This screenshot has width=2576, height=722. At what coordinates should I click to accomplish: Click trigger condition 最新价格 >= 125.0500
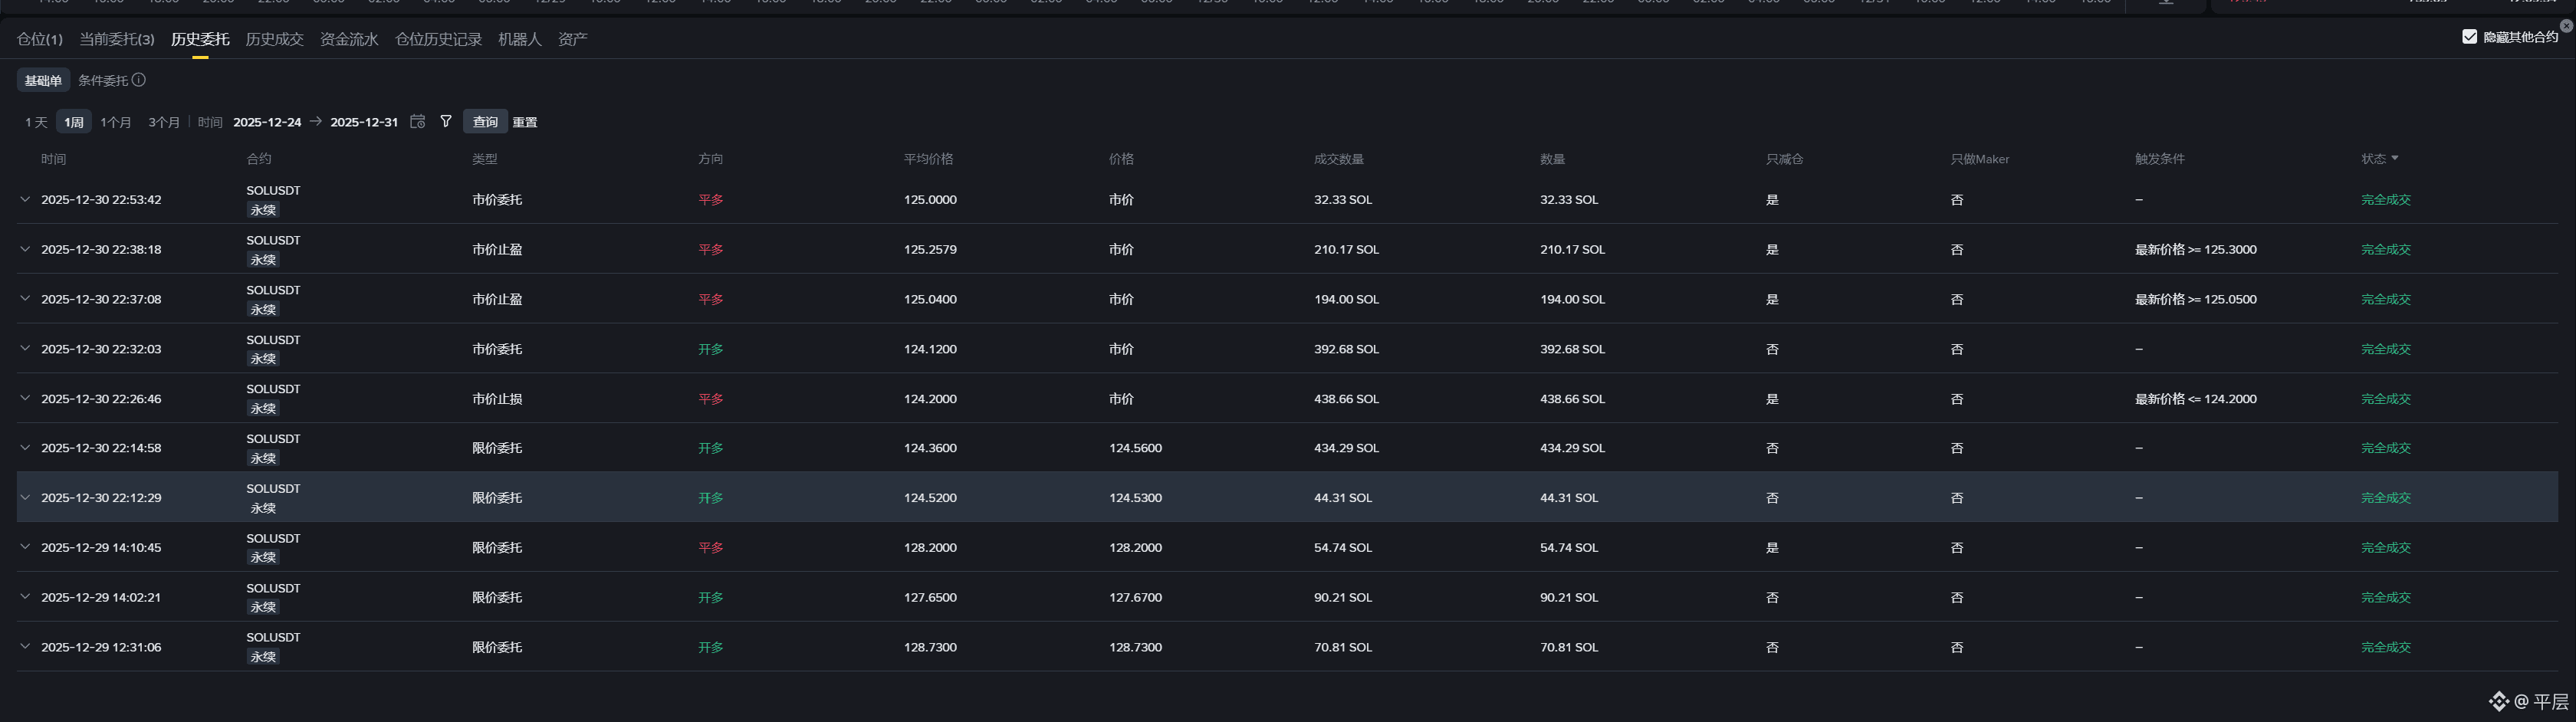click(x=2195, y=299)
